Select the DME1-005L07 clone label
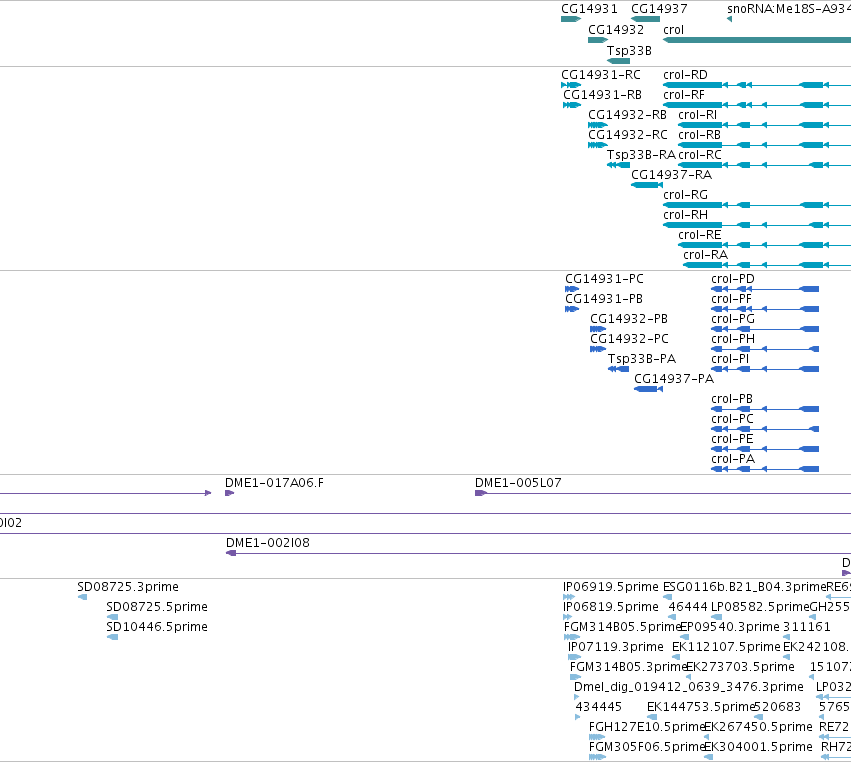The width and height of the screenshot is (851, 762). click(518, 483)
